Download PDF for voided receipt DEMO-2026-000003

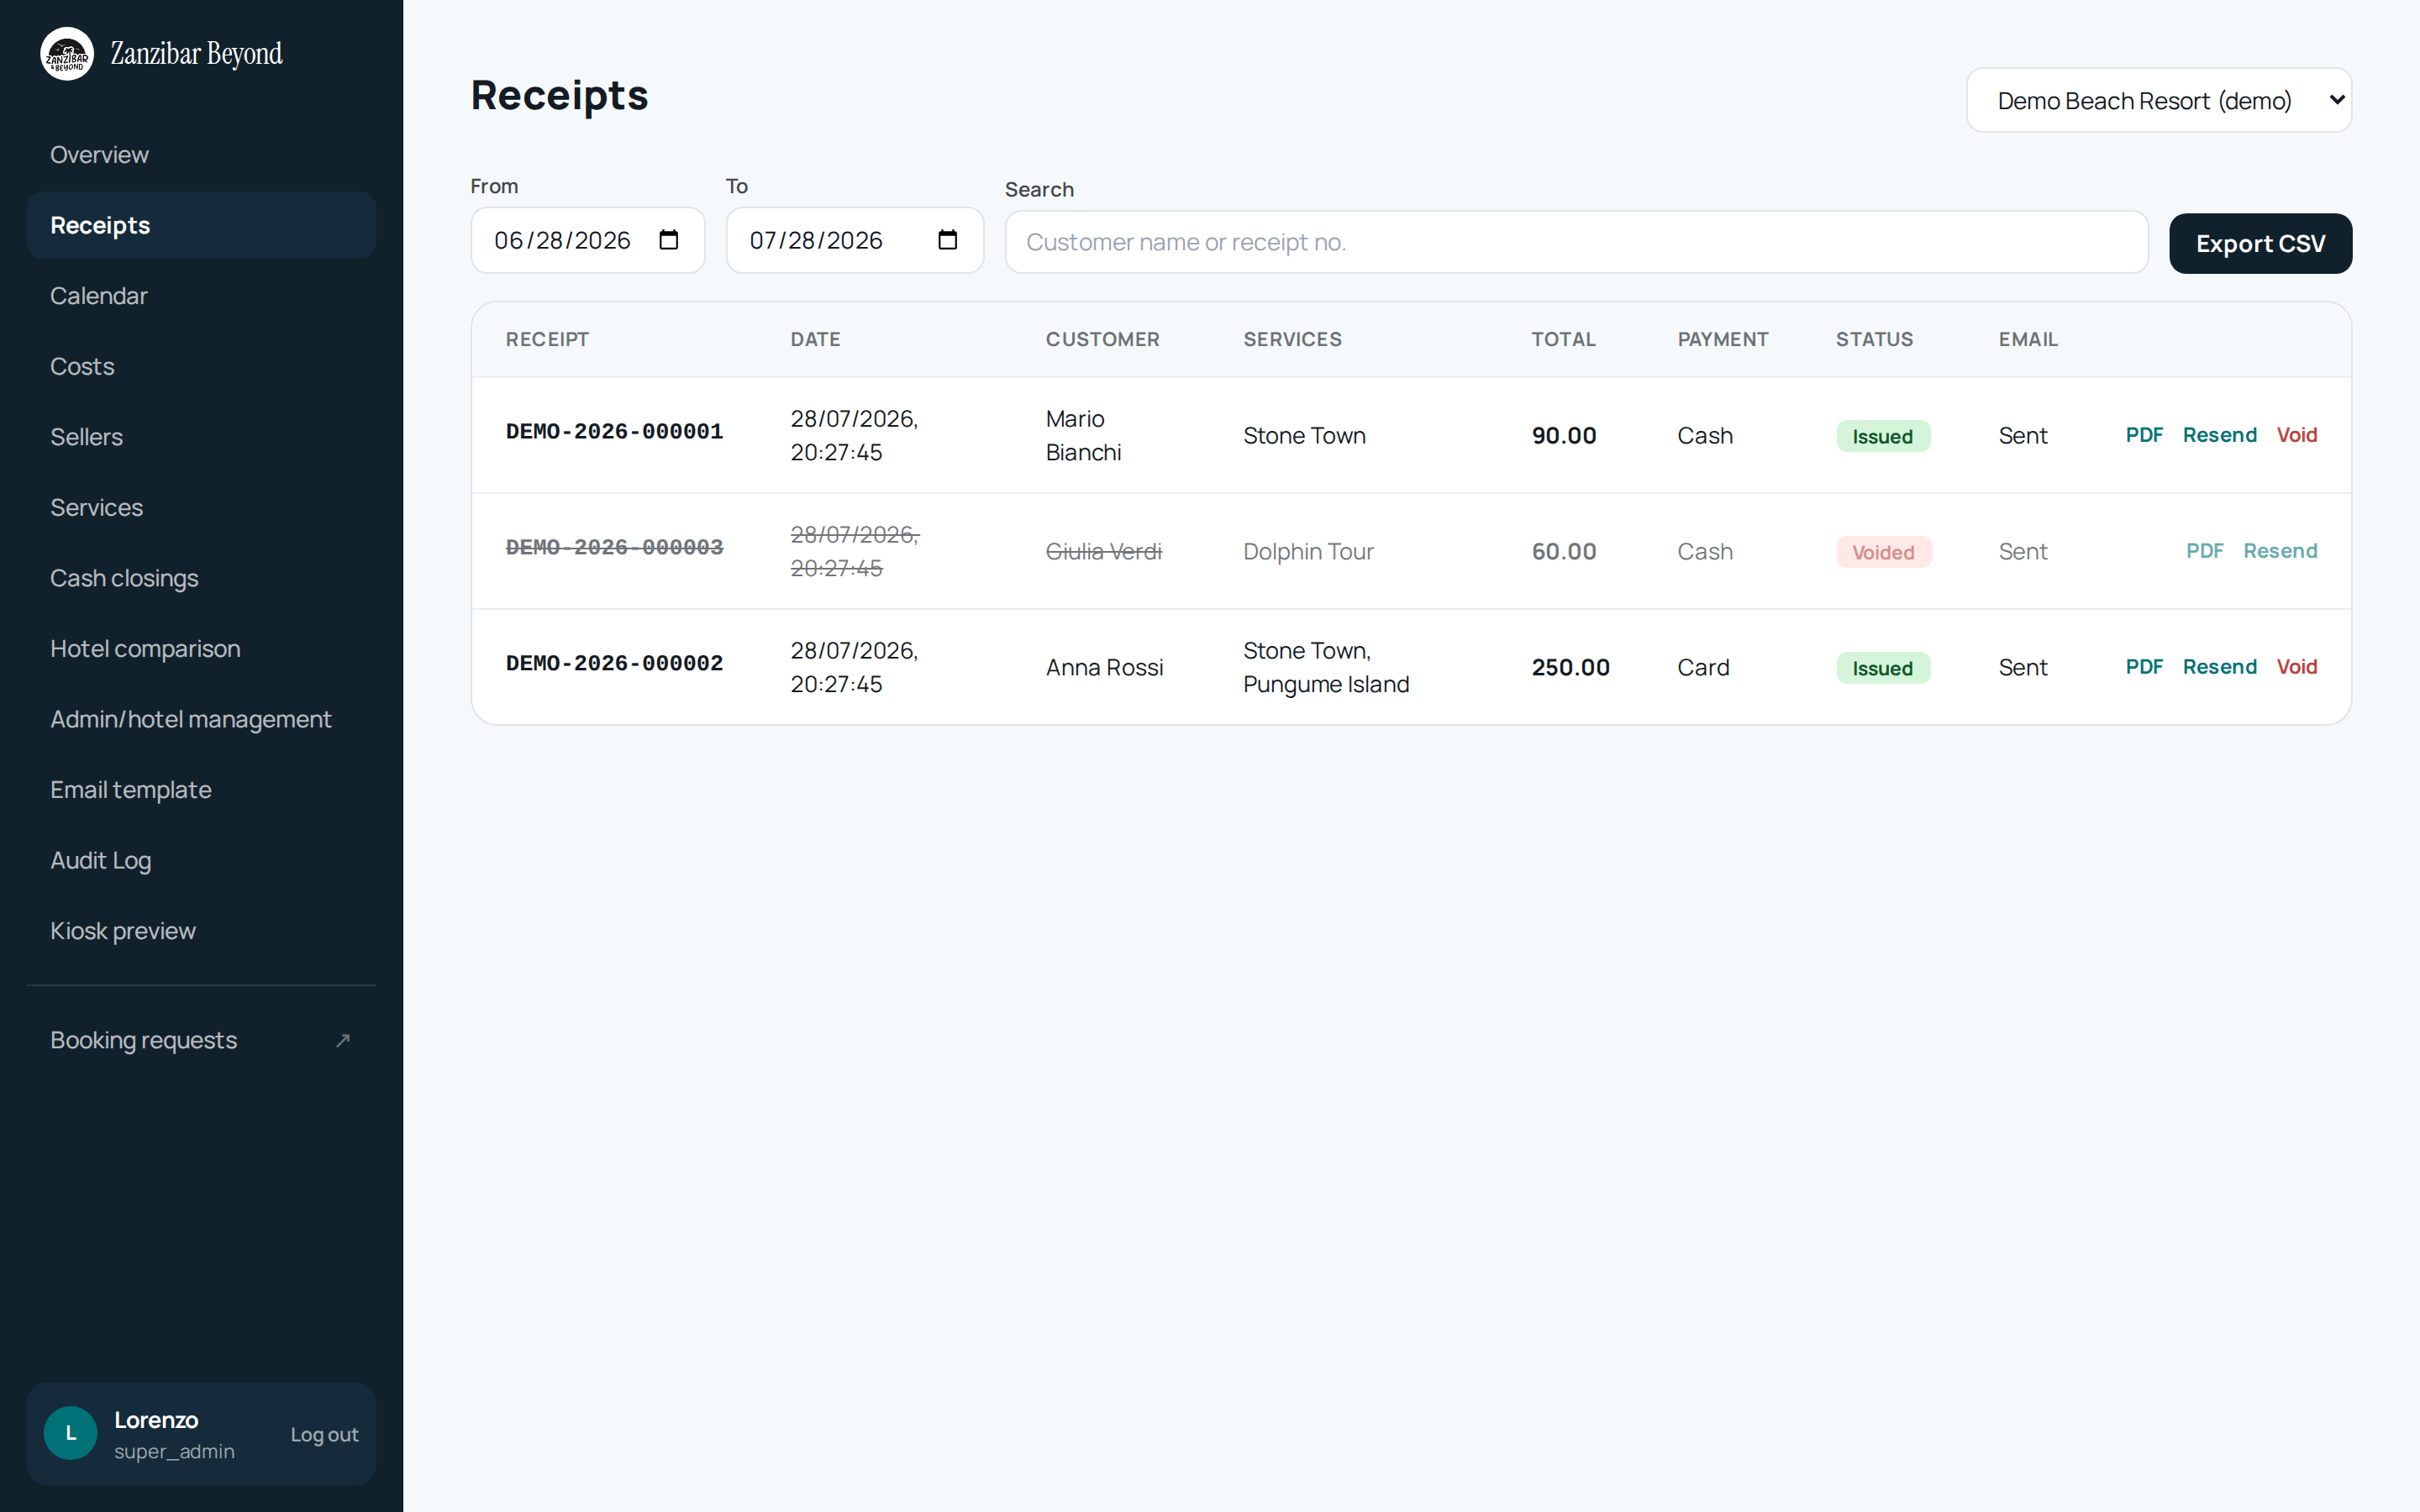click(2204, 551)
